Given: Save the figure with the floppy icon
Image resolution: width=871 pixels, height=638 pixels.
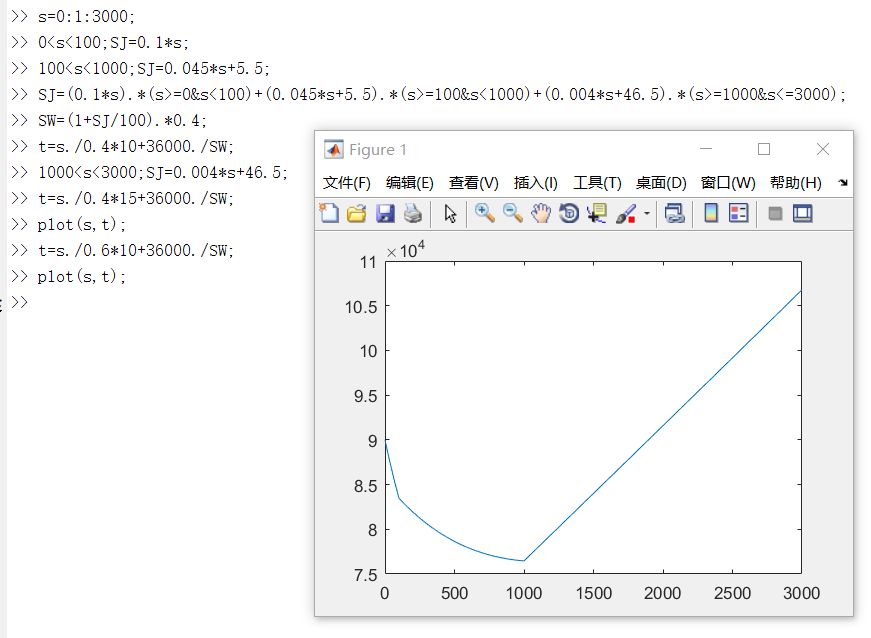Looking at the screenshot, I should tap(385, 213).
